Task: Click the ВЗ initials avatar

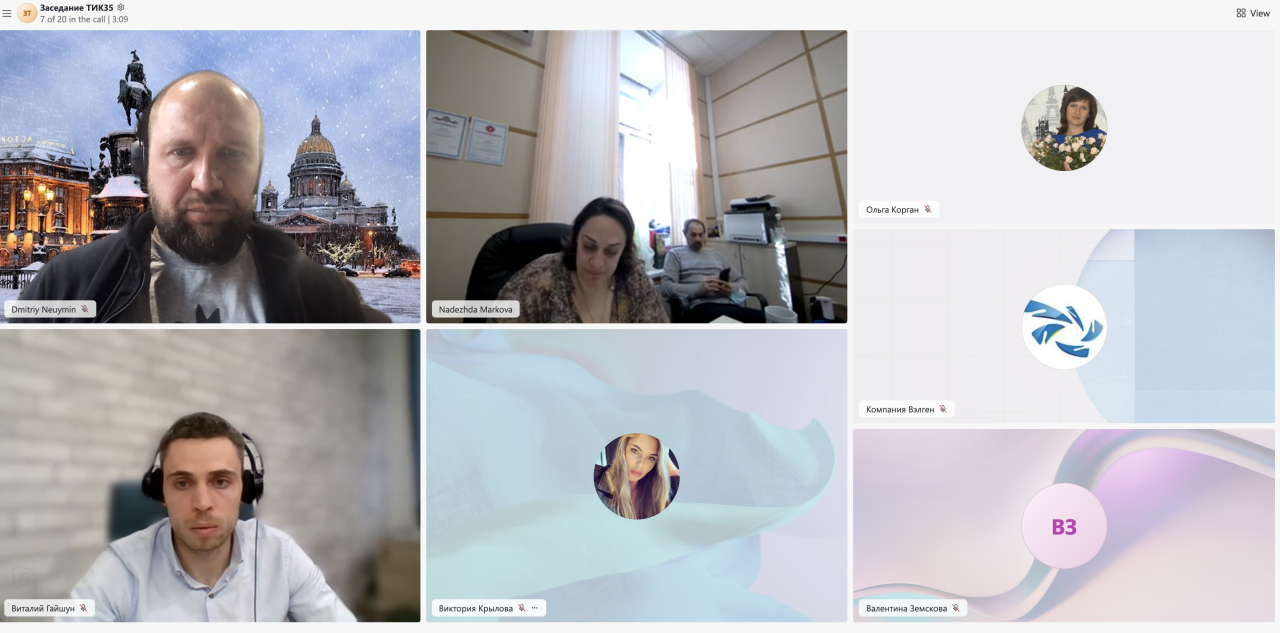Action: pyautogui.click(x=1063, y=526)
